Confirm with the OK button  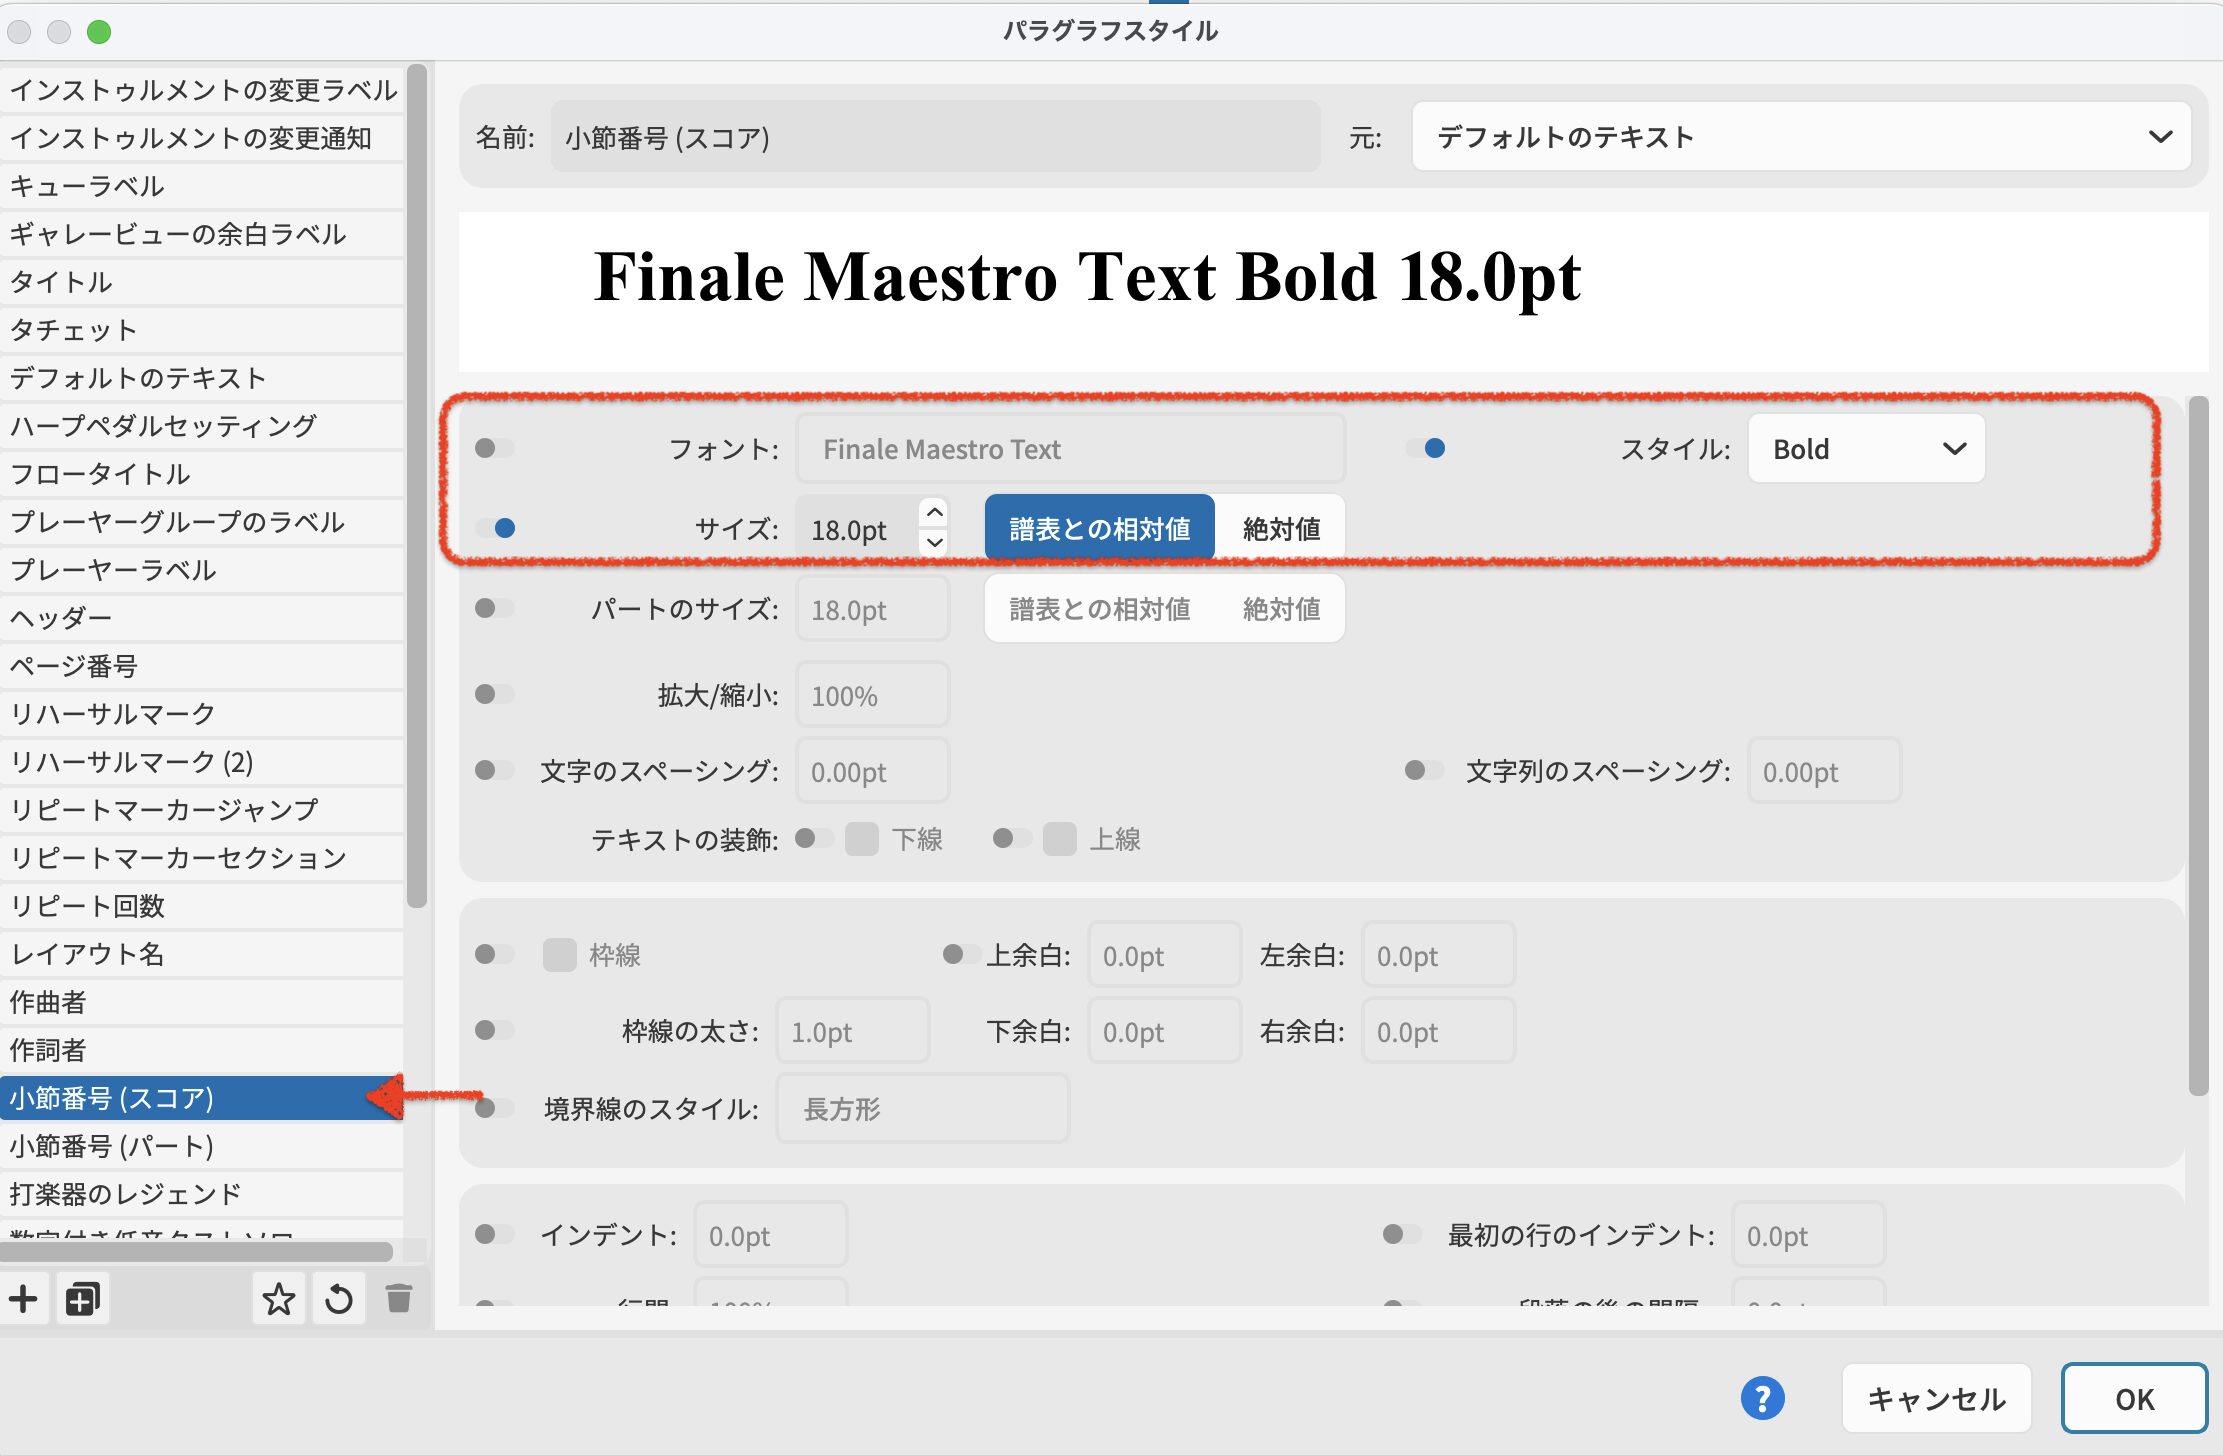[2133, 1398]
